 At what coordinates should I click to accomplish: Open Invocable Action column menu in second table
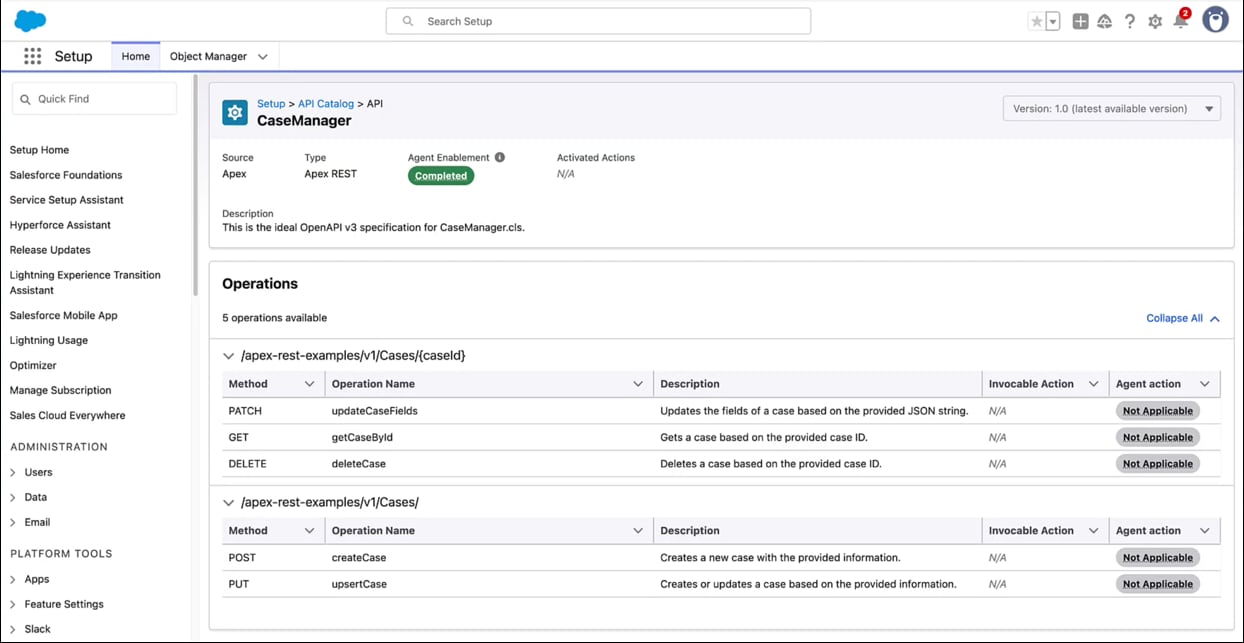(x=1093, y=531)
